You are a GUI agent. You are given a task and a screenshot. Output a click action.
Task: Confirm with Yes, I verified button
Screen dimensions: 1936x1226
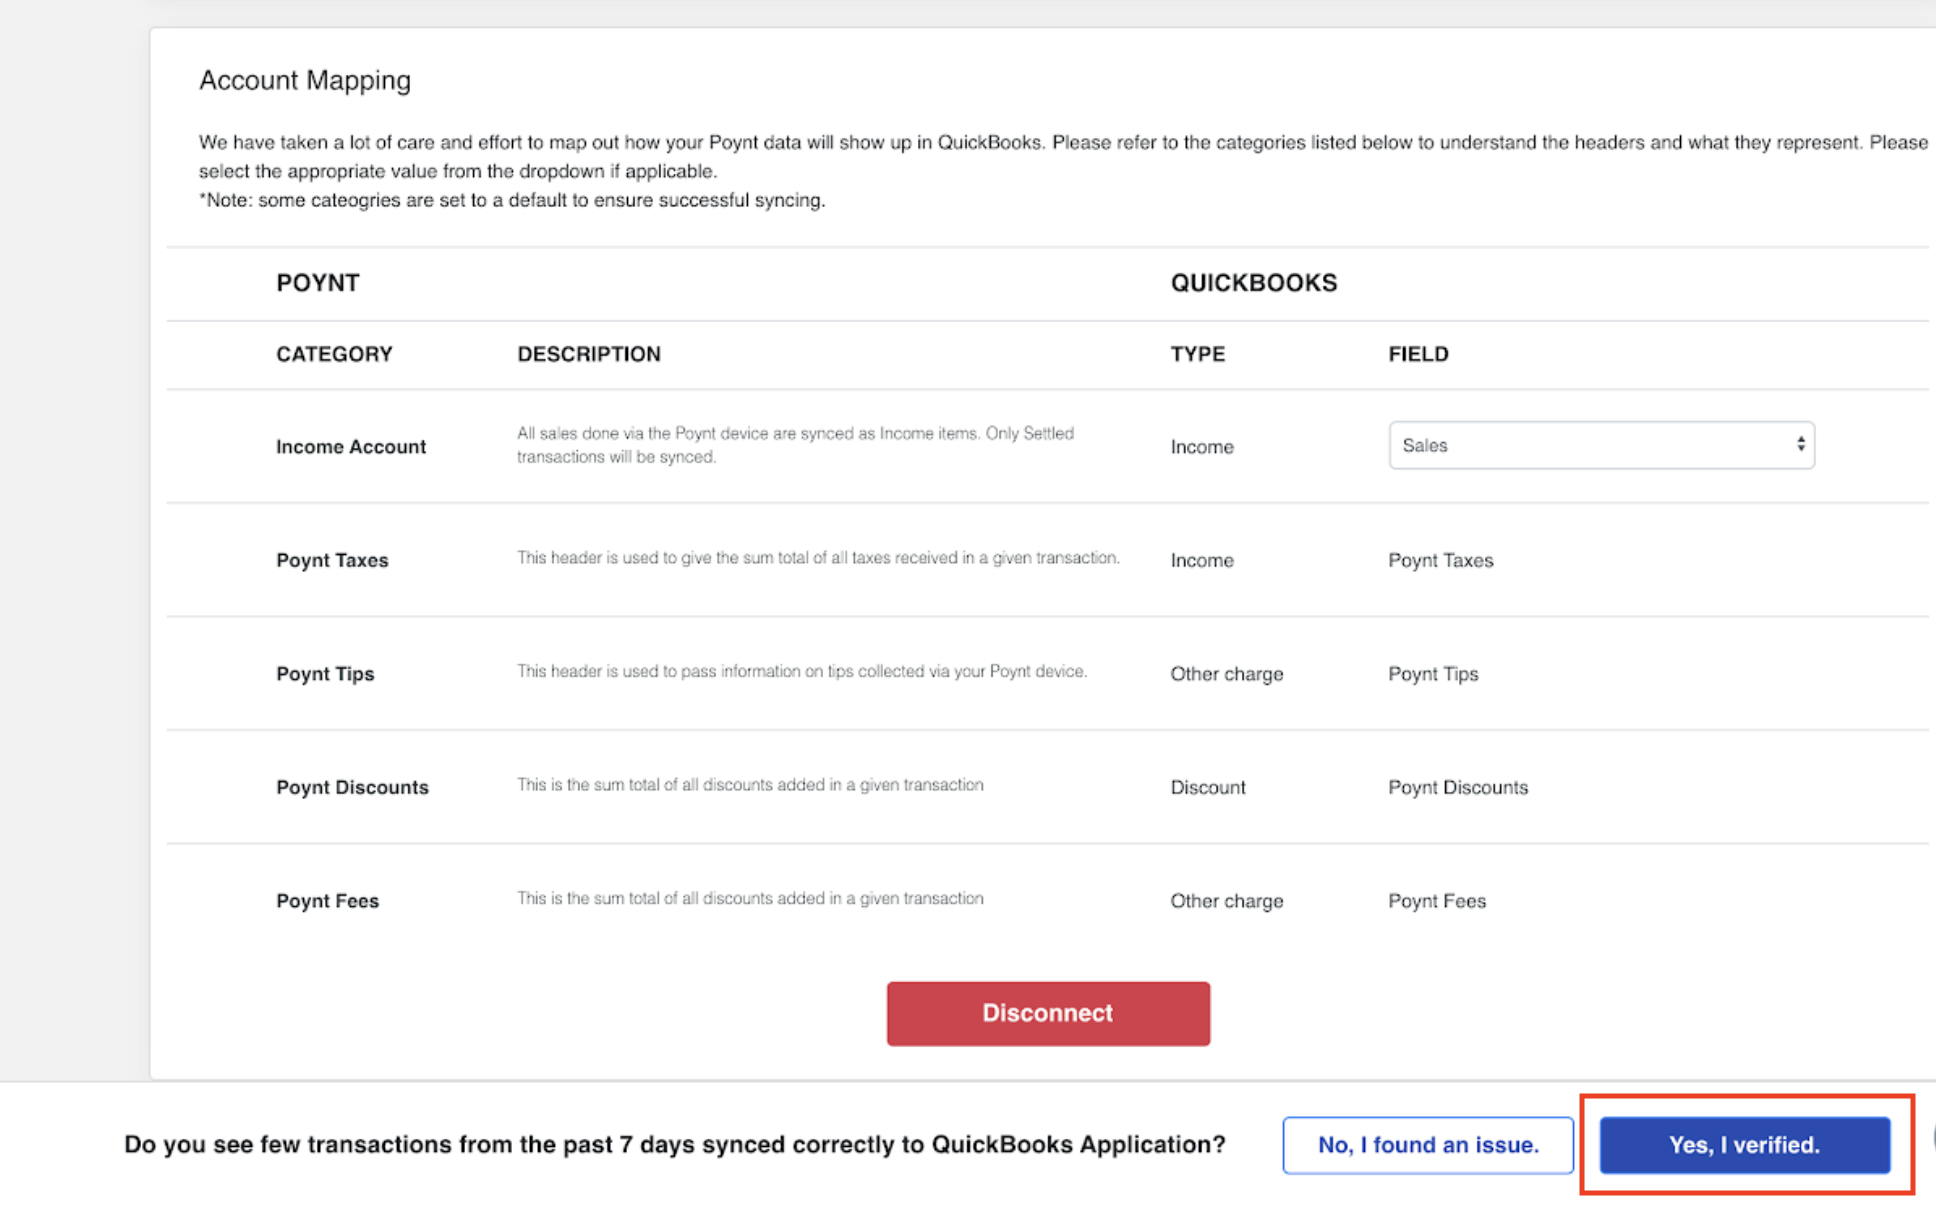(x=1745, y=1145)
